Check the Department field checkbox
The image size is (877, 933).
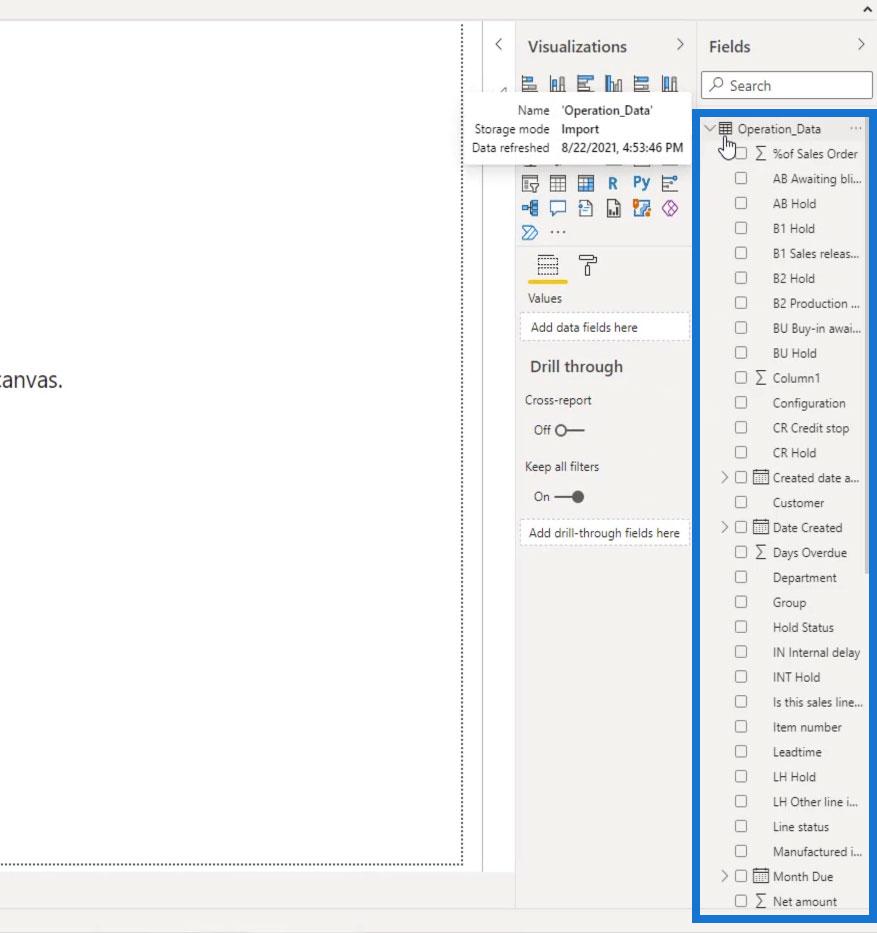point(741,578)
